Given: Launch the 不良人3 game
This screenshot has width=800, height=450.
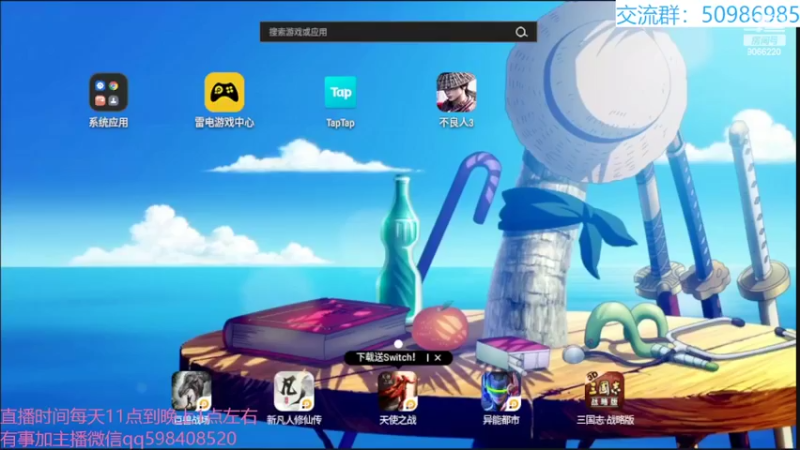Looking at the screenshot, I should click(x=456, y=92).
